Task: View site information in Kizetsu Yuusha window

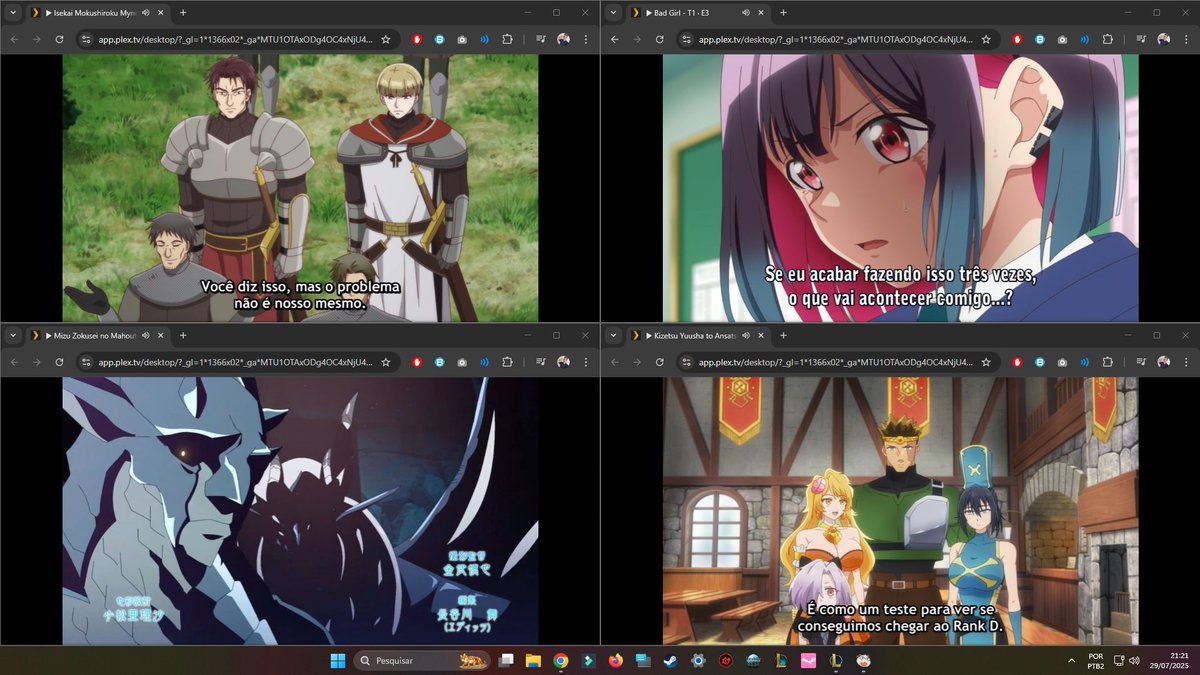Action: pos(687,362)
